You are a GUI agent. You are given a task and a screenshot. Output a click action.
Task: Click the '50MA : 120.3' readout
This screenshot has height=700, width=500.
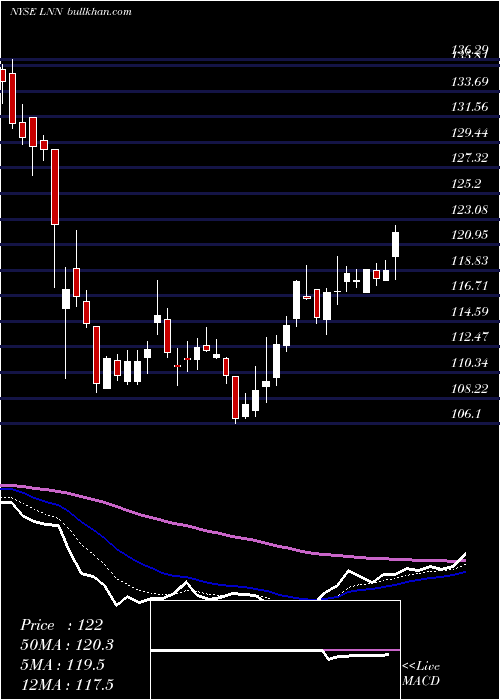tap(67, 645)
